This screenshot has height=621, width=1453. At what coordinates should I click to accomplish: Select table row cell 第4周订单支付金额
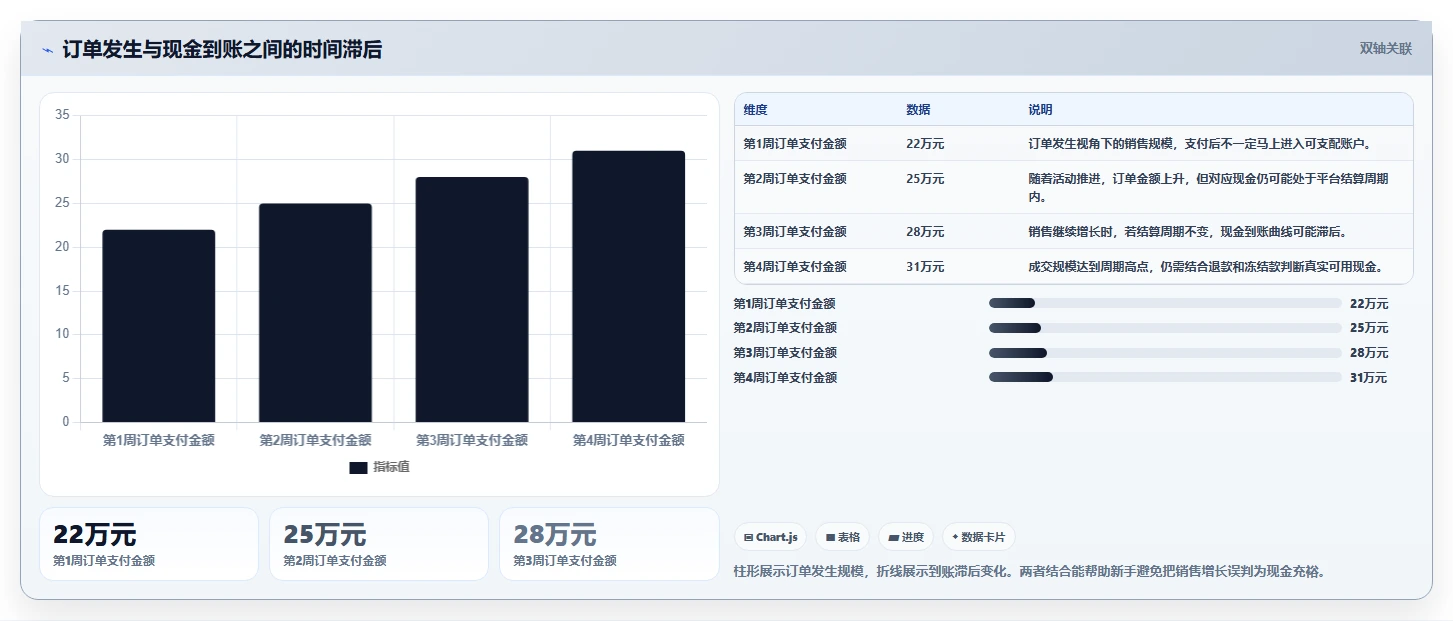click(x=795, y=267)
